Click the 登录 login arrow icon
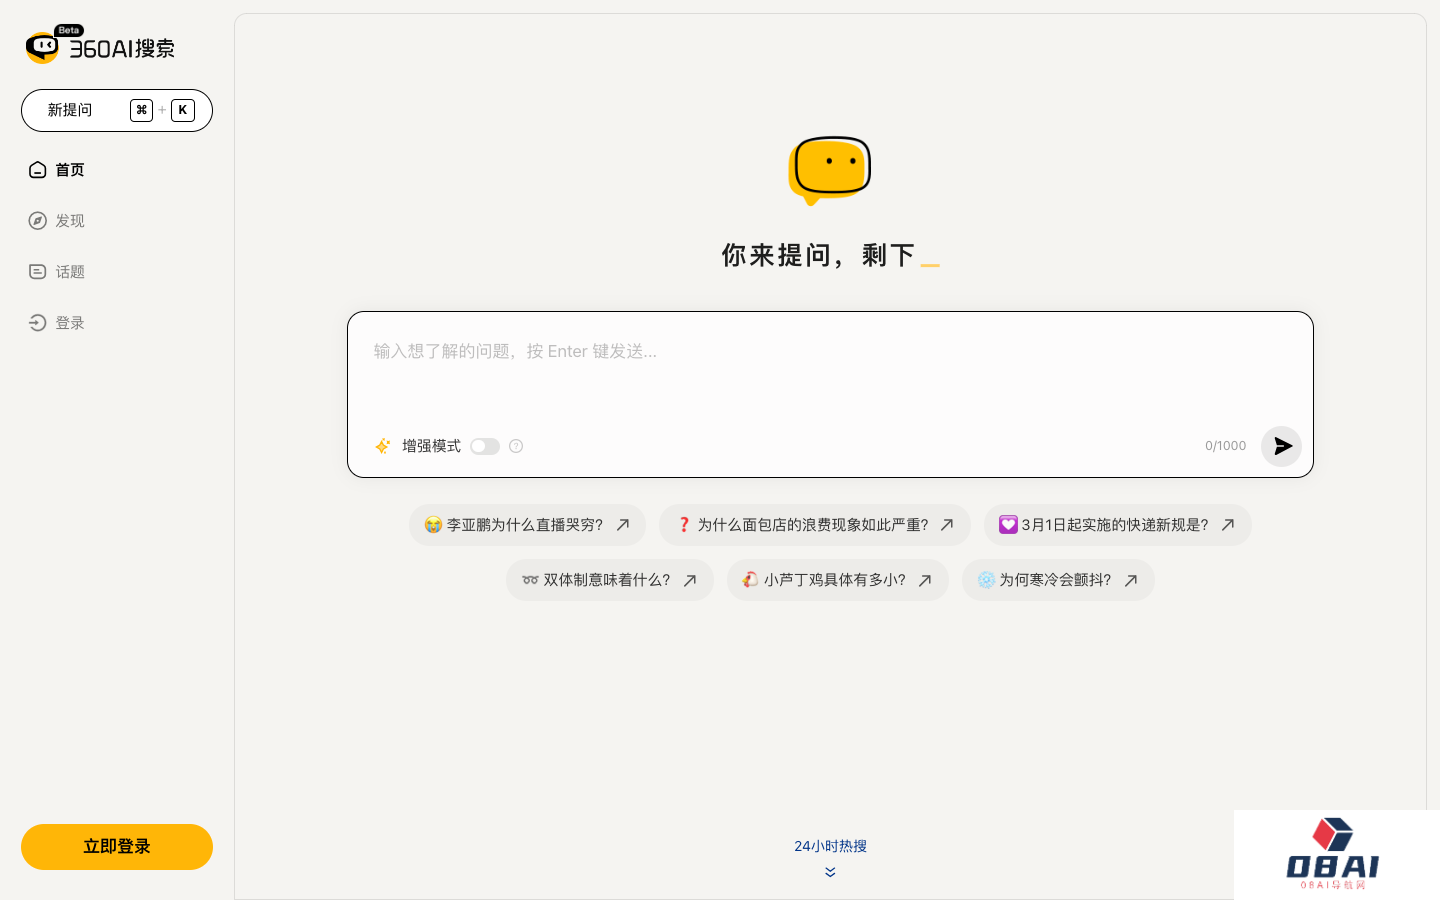Screen dimensions: 1440x900 38,323
